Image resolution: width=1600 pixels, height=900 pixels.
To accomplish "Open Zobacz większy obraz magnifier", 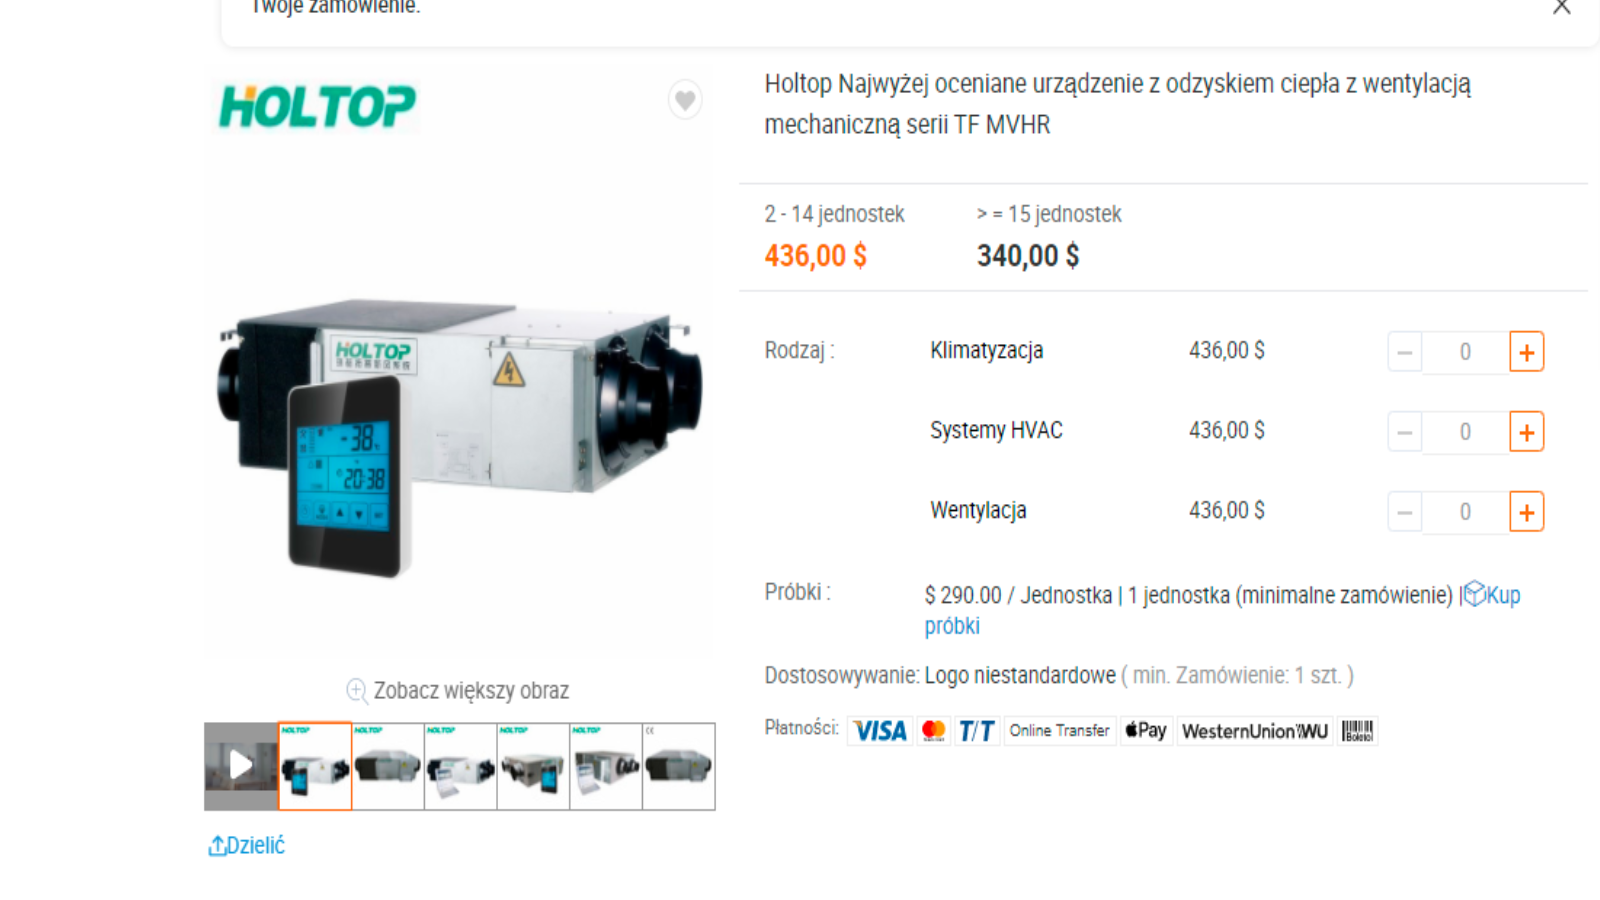I will (x=457, y=691).
